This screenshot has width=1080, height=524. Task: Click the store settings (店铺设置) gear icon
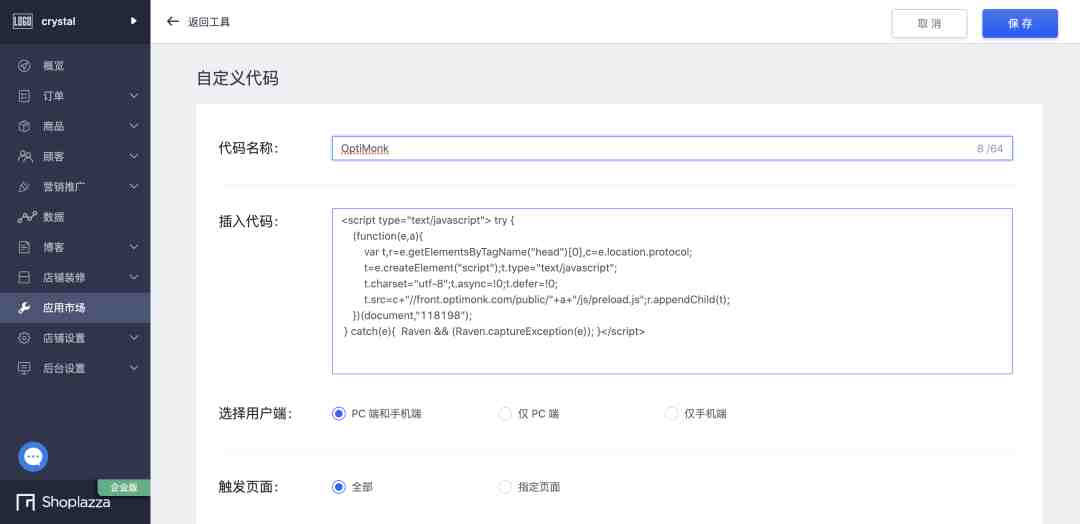[x=24, y=338]
